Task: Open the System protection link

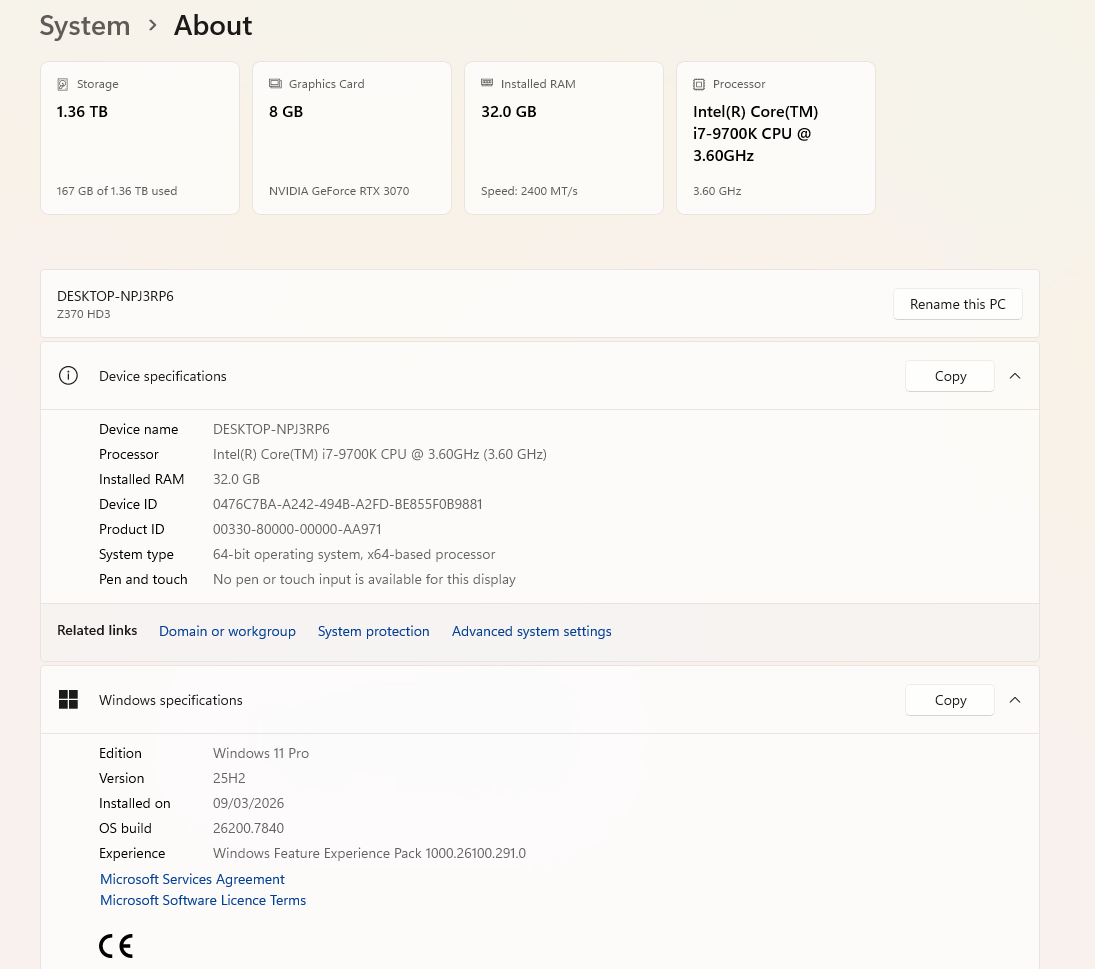Action: 373,631
